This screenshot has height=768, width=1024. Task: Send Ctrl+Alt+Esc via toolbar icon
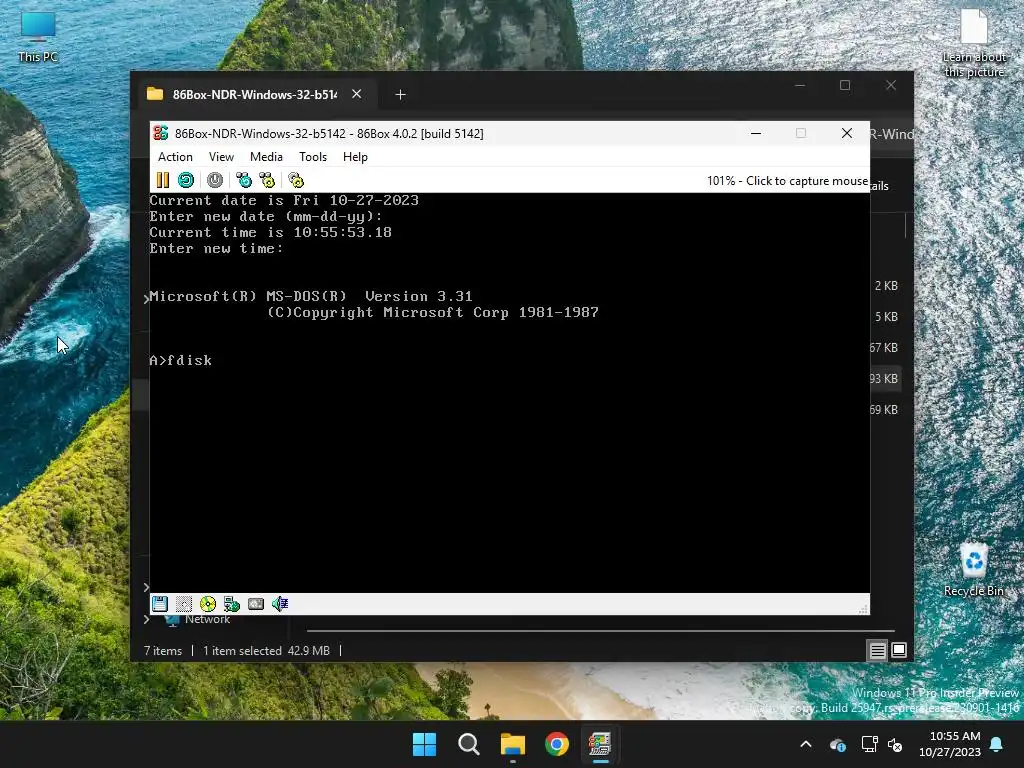[x=267, y=180]
